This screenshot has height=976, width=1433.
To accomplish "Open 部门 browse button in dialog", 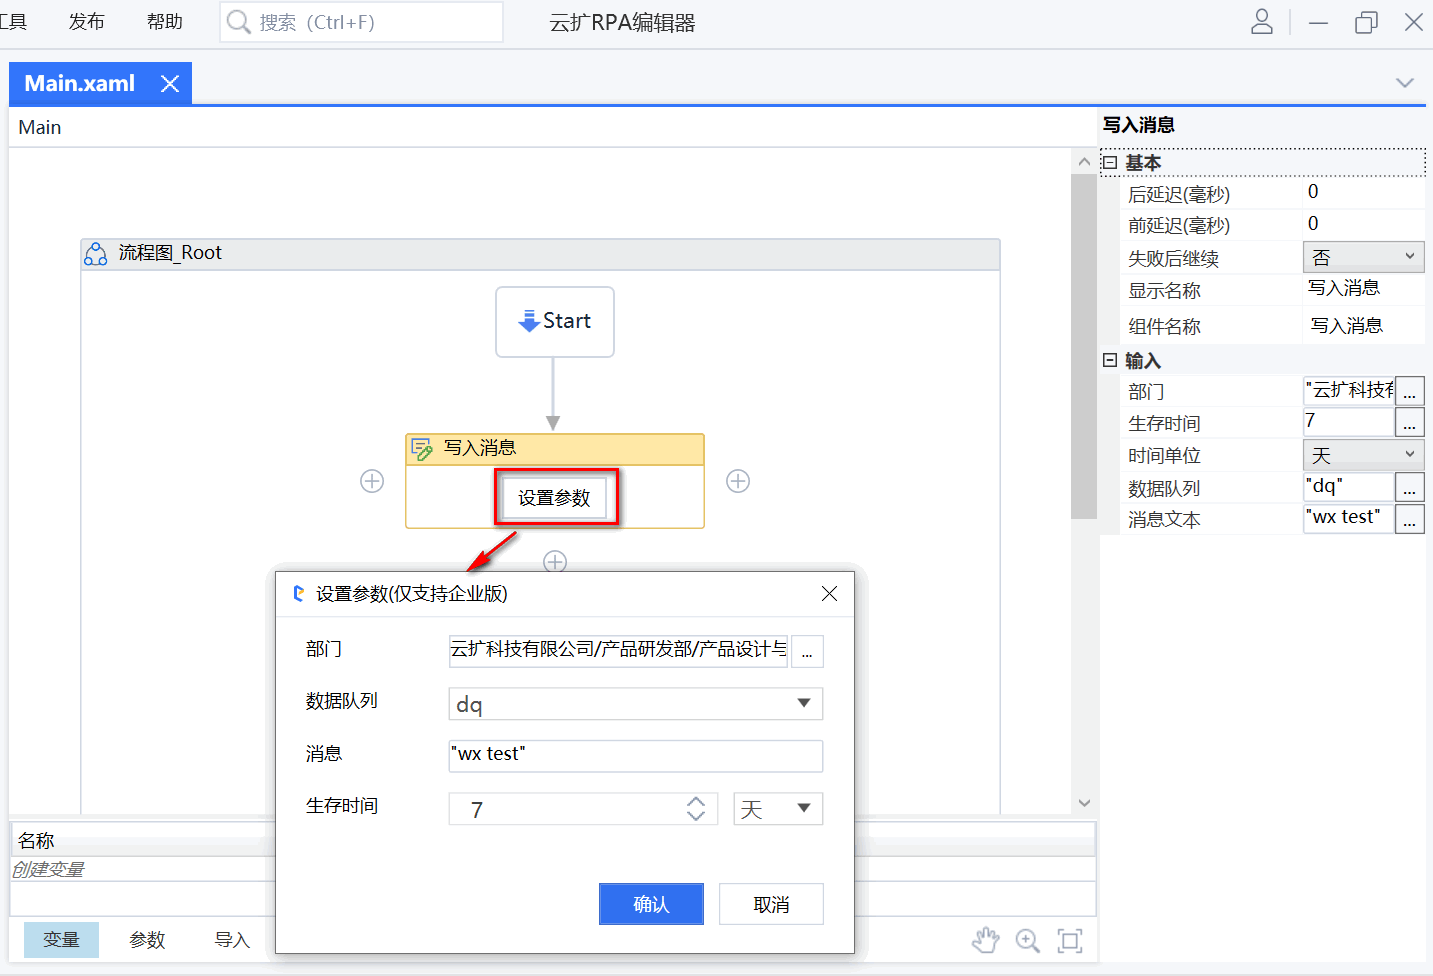I will 807,651.
